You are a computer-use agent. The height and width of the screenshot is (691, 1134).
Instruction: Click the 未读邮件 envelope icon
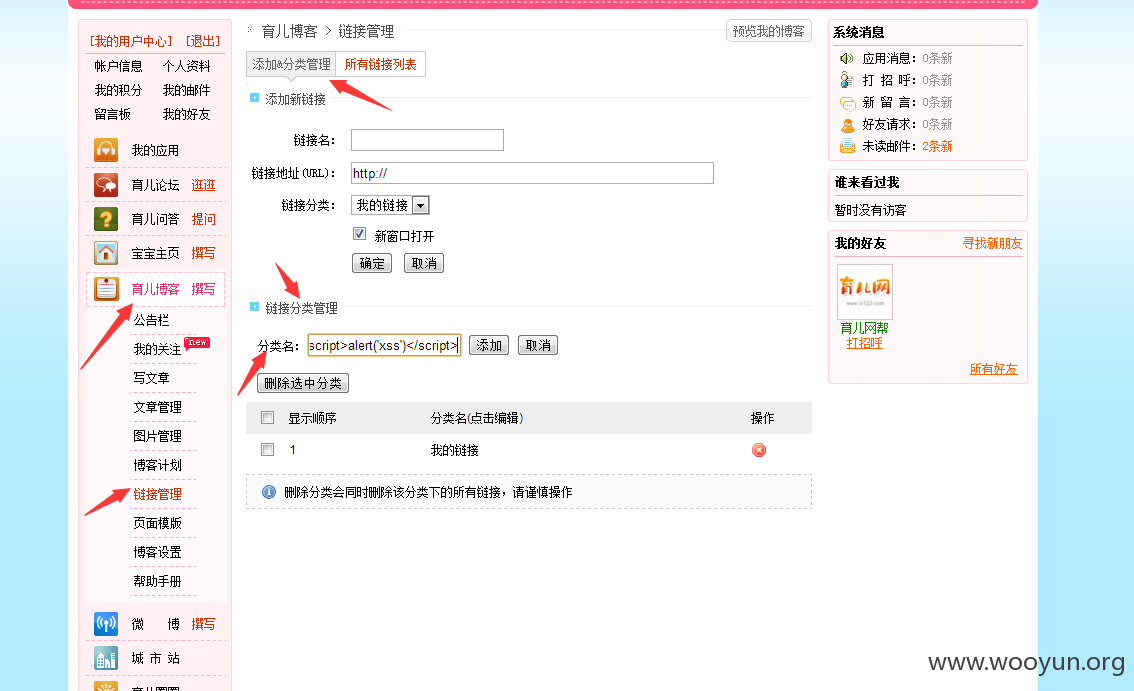[x=847, y=147]
